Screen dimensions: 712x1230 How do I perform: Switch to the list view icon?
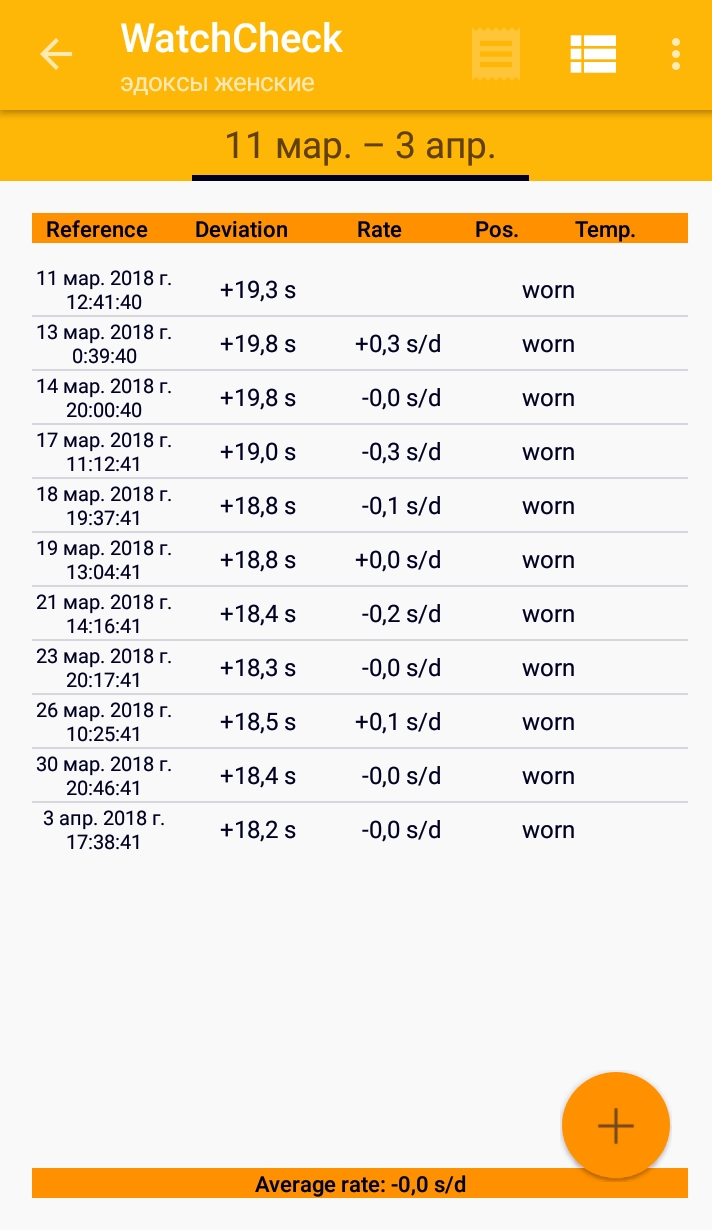tap(593, 54)
